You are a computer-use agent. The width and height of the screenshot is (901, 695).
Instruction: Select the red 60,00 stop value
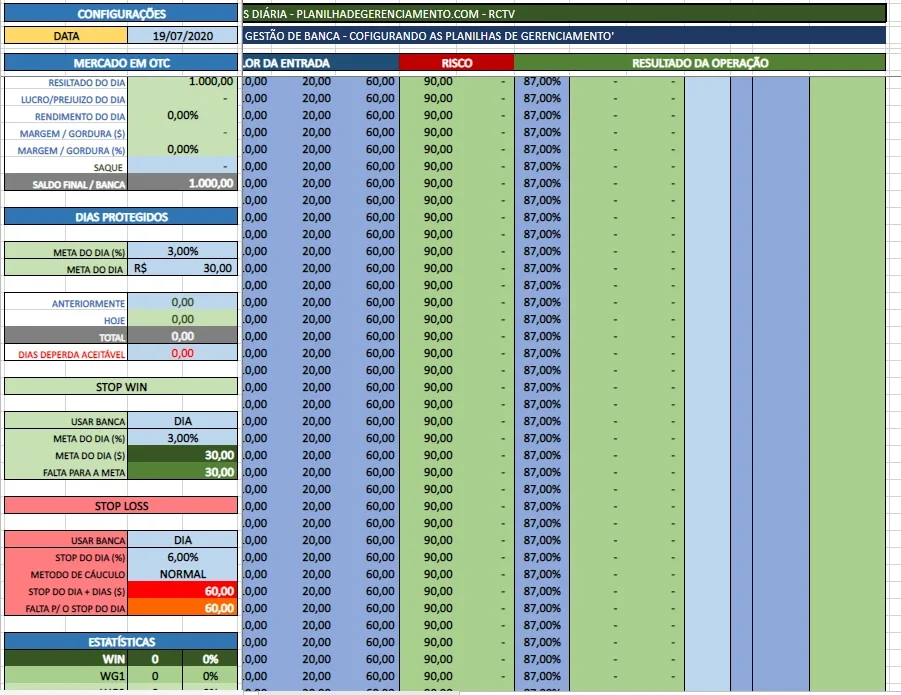(x=183, y=591)
